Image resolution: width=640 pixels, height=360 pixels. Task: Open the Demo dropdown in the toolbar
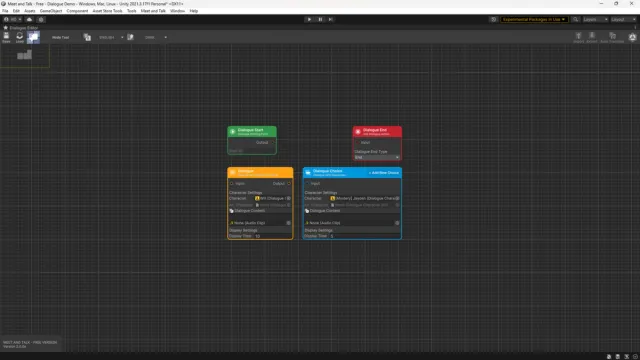pos(156,37)
